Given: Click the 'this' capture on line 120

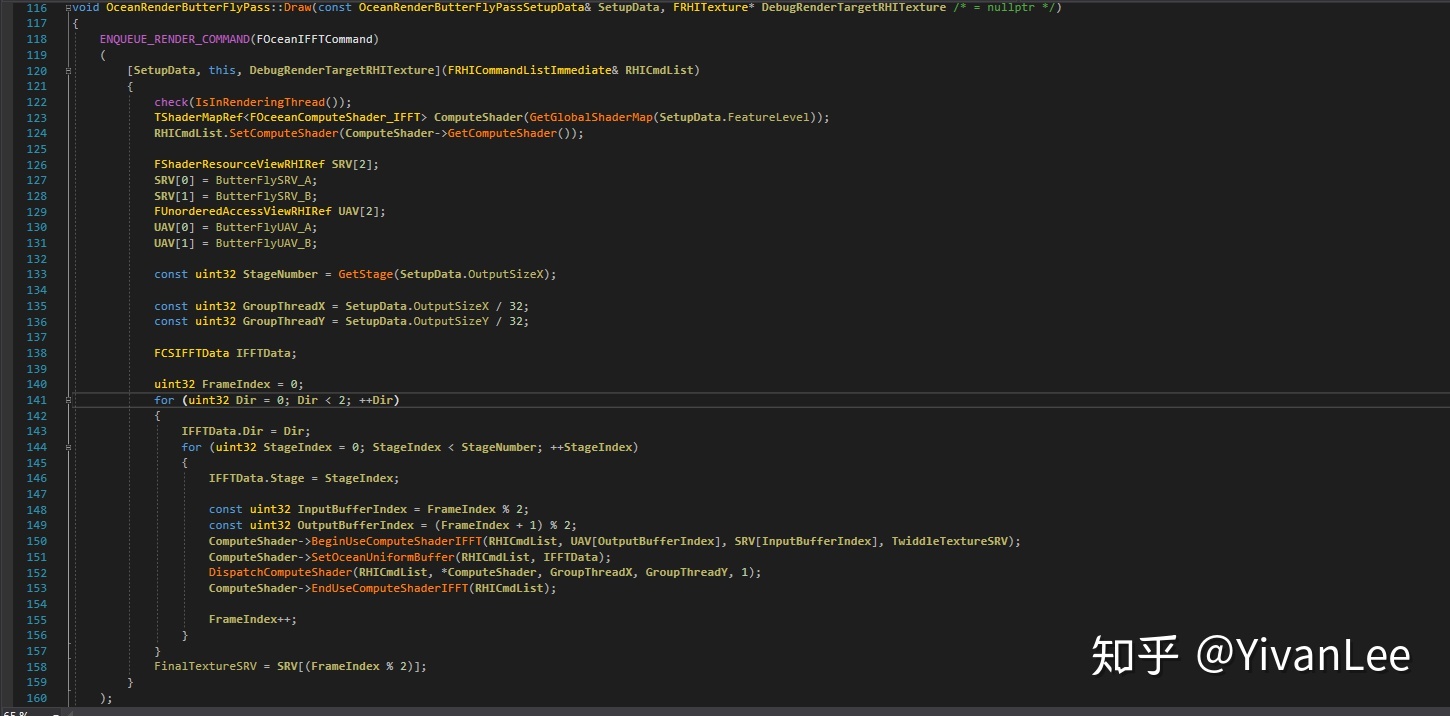Looking at the screenshot, I should pos(222,71).
